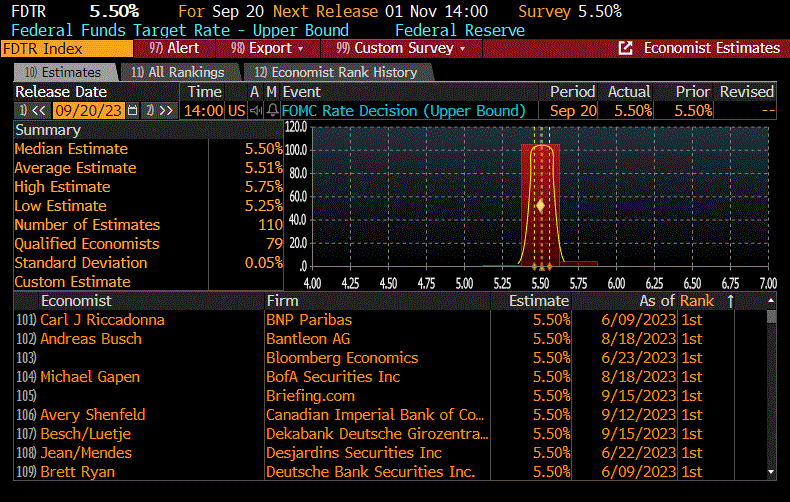Viewport: 790px width, 502px height.
Task: Select Median Estimate summary row
Action: (x=149, y=149)
